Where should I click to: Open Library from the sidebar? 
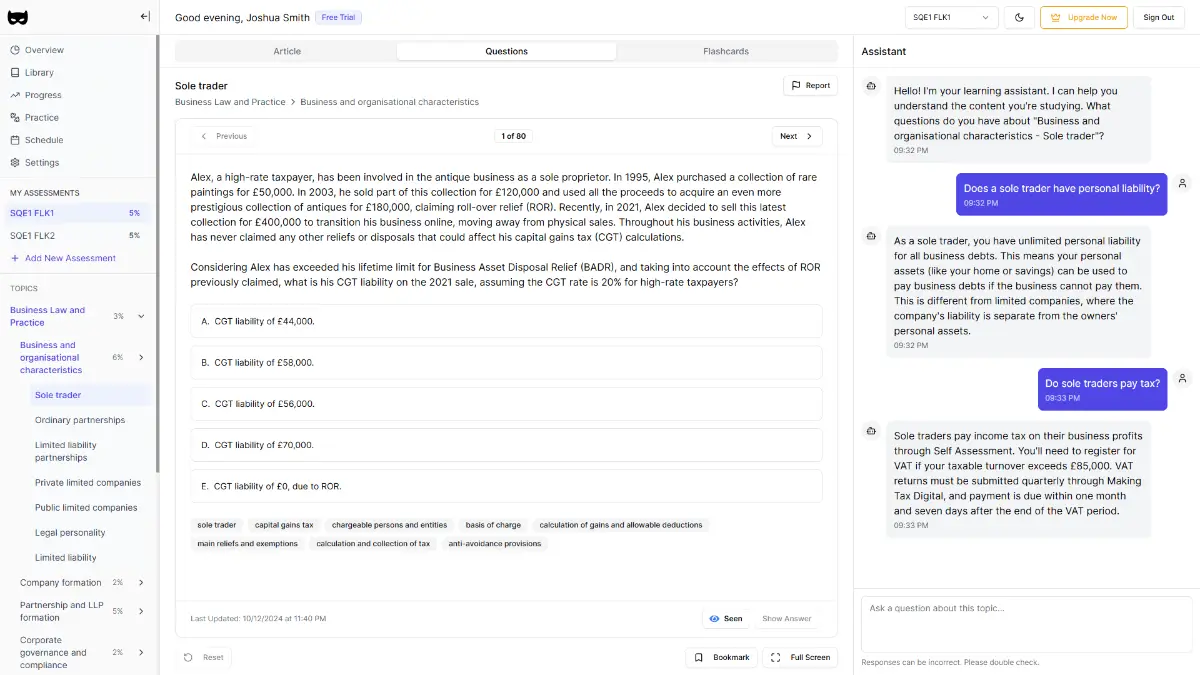click(40, 73)
